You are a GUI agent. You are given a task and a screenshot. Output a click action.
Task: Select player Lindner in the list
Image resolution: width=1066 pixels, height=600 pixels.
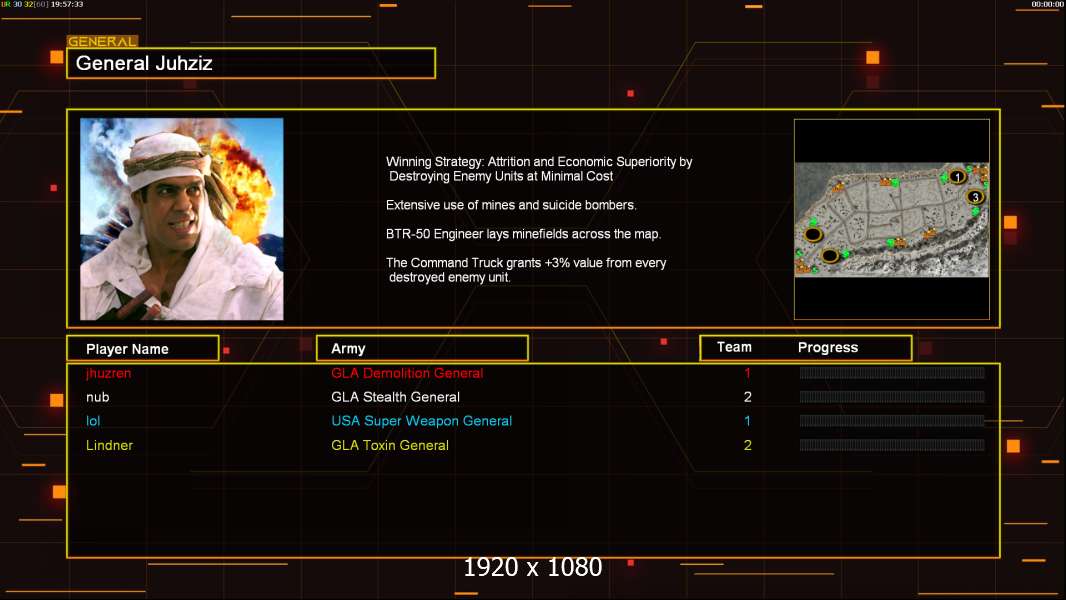[x=109, y=445]
